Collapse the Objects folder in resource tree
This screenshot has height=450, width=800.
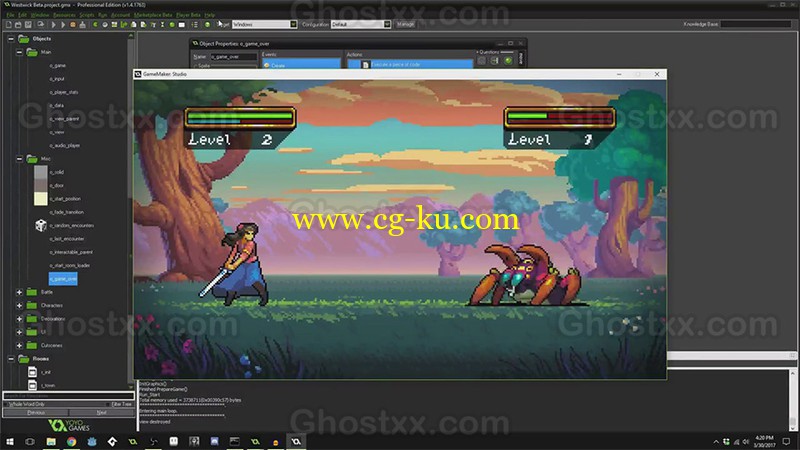pyautogui.click(x=11, y=39)
